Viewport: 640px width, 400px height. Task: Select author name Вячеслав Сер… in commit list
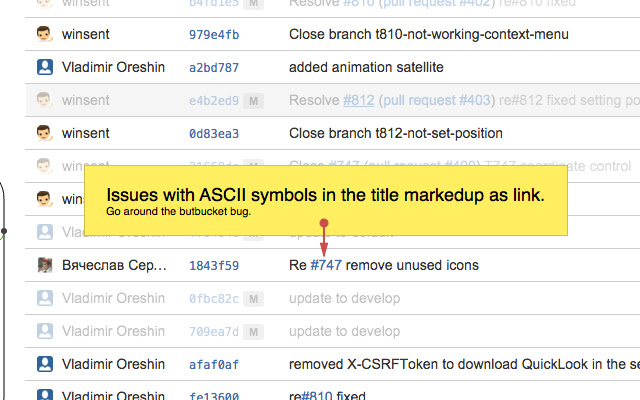113,265
